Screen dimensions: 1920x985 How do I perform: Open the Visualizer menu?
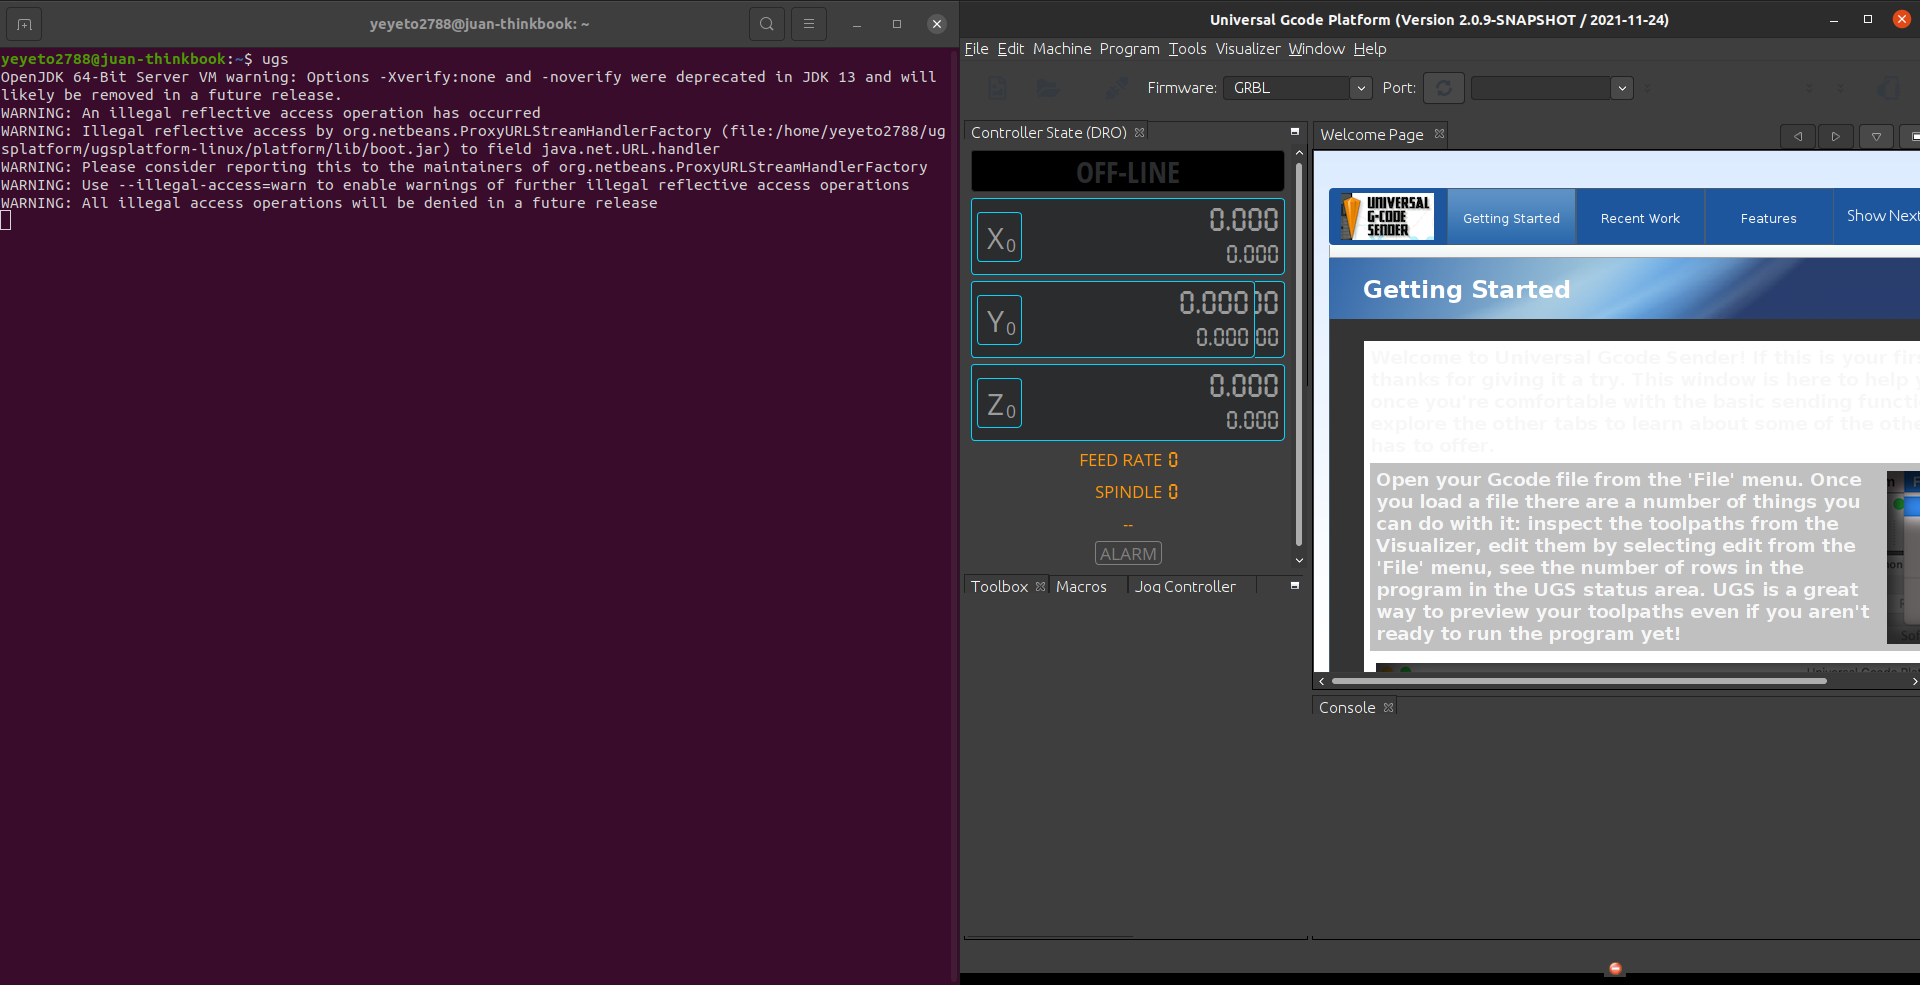[1247, 49]
